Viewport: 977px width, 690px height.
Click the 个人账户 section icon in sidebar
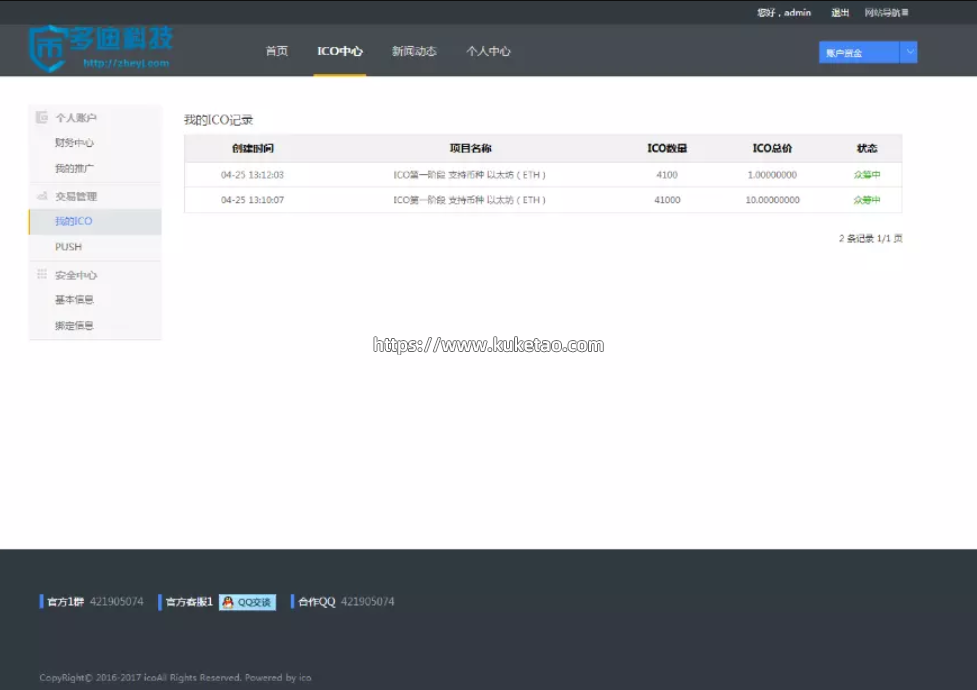pos(42,118)
